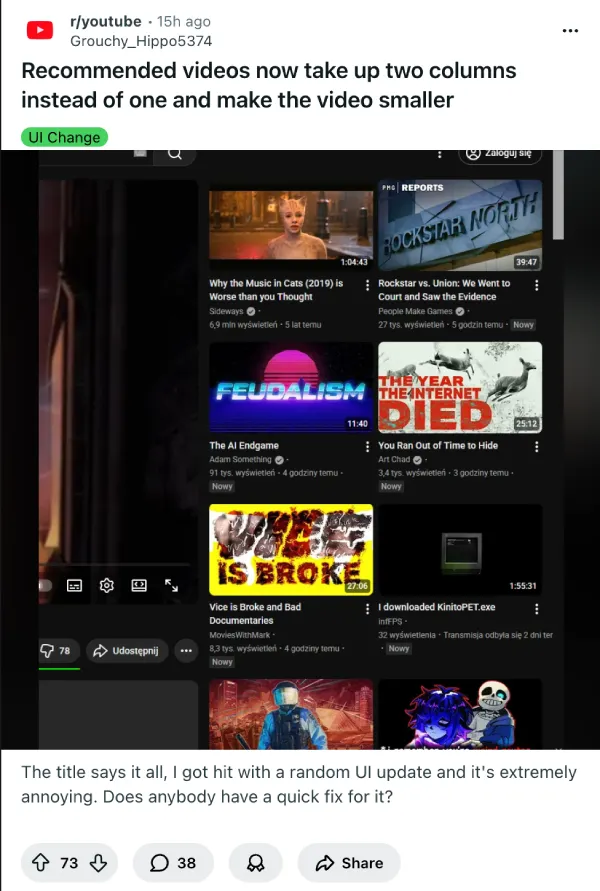Image resolution: width=600 pixels, height=891 pixels.
Task: Open the Sans skeleton thumbnail video
Action: (x=460, y=714)
